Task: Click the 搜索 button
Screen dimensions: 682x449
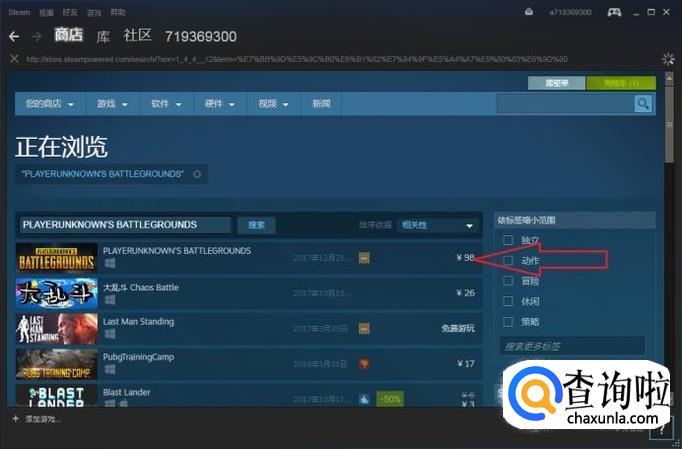Action: click(256, 225)
